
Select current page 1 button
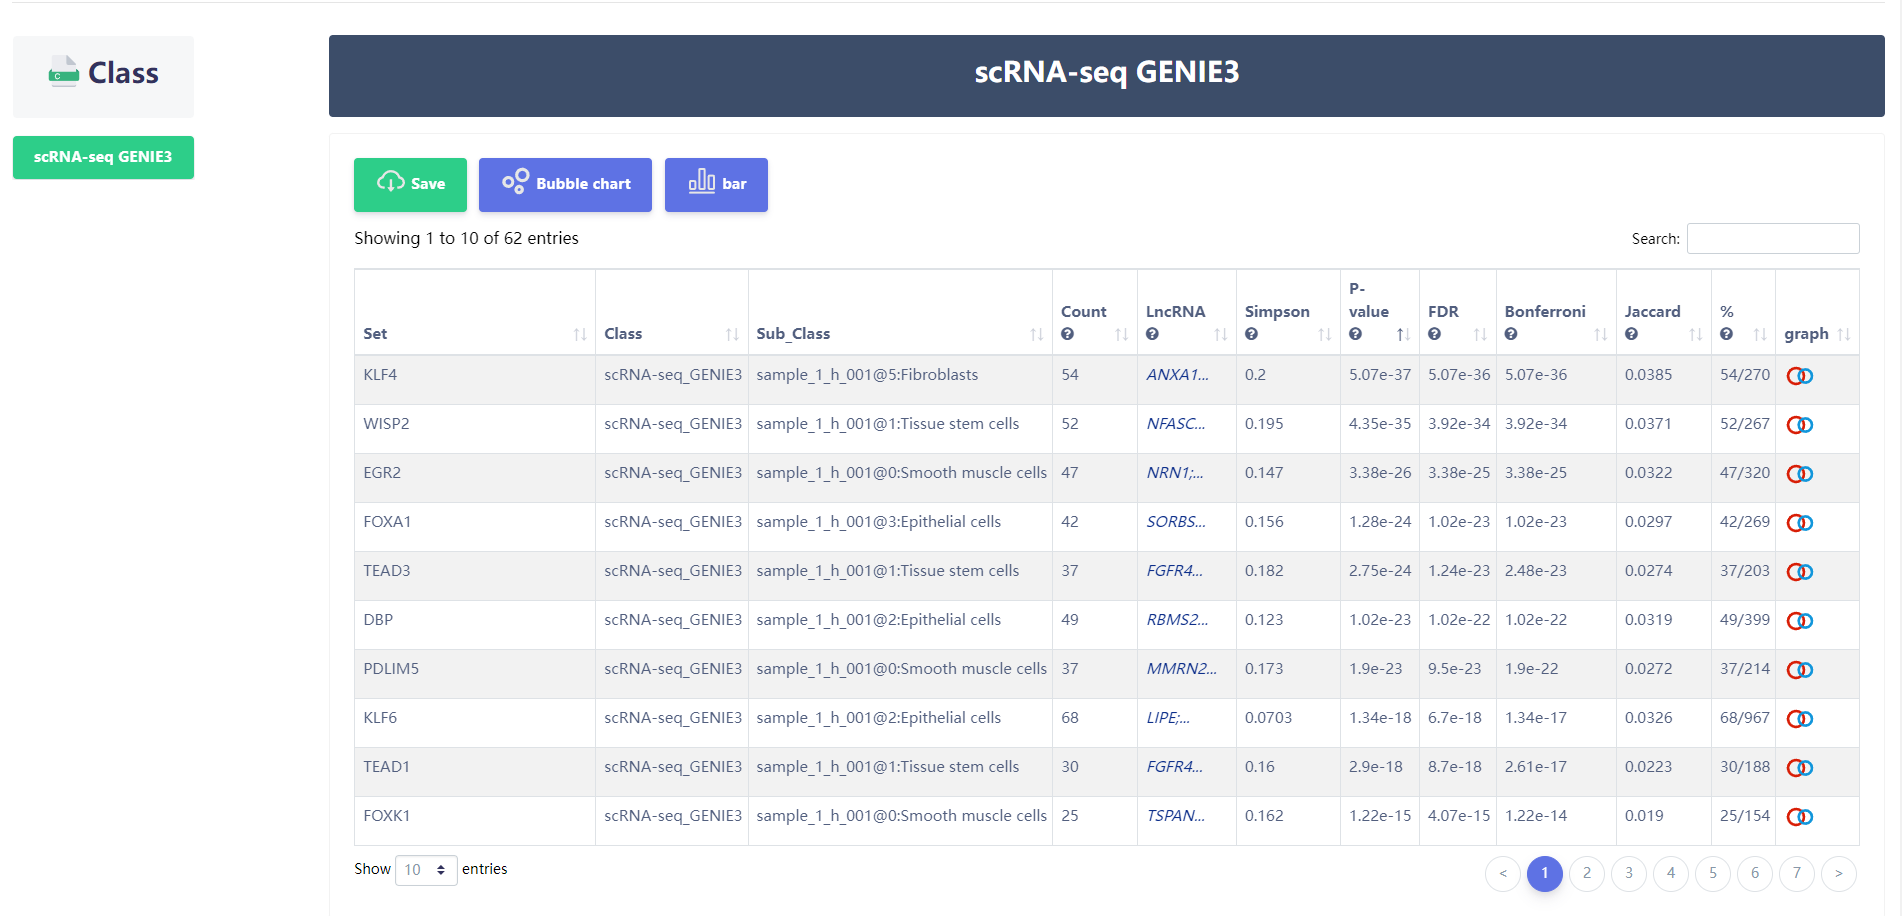(x=1545, y=873)
